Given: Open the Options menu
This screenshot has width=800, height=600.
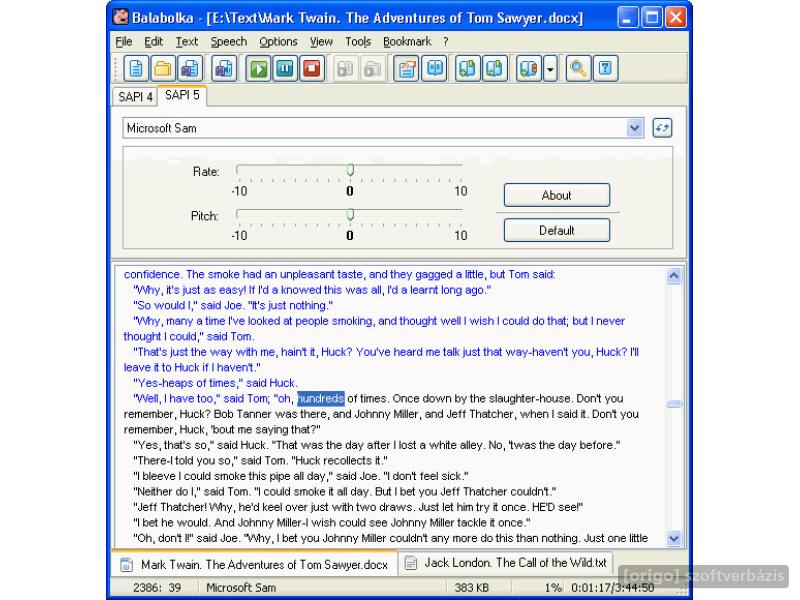Looking at the screenshot, I should pos(278,42).
